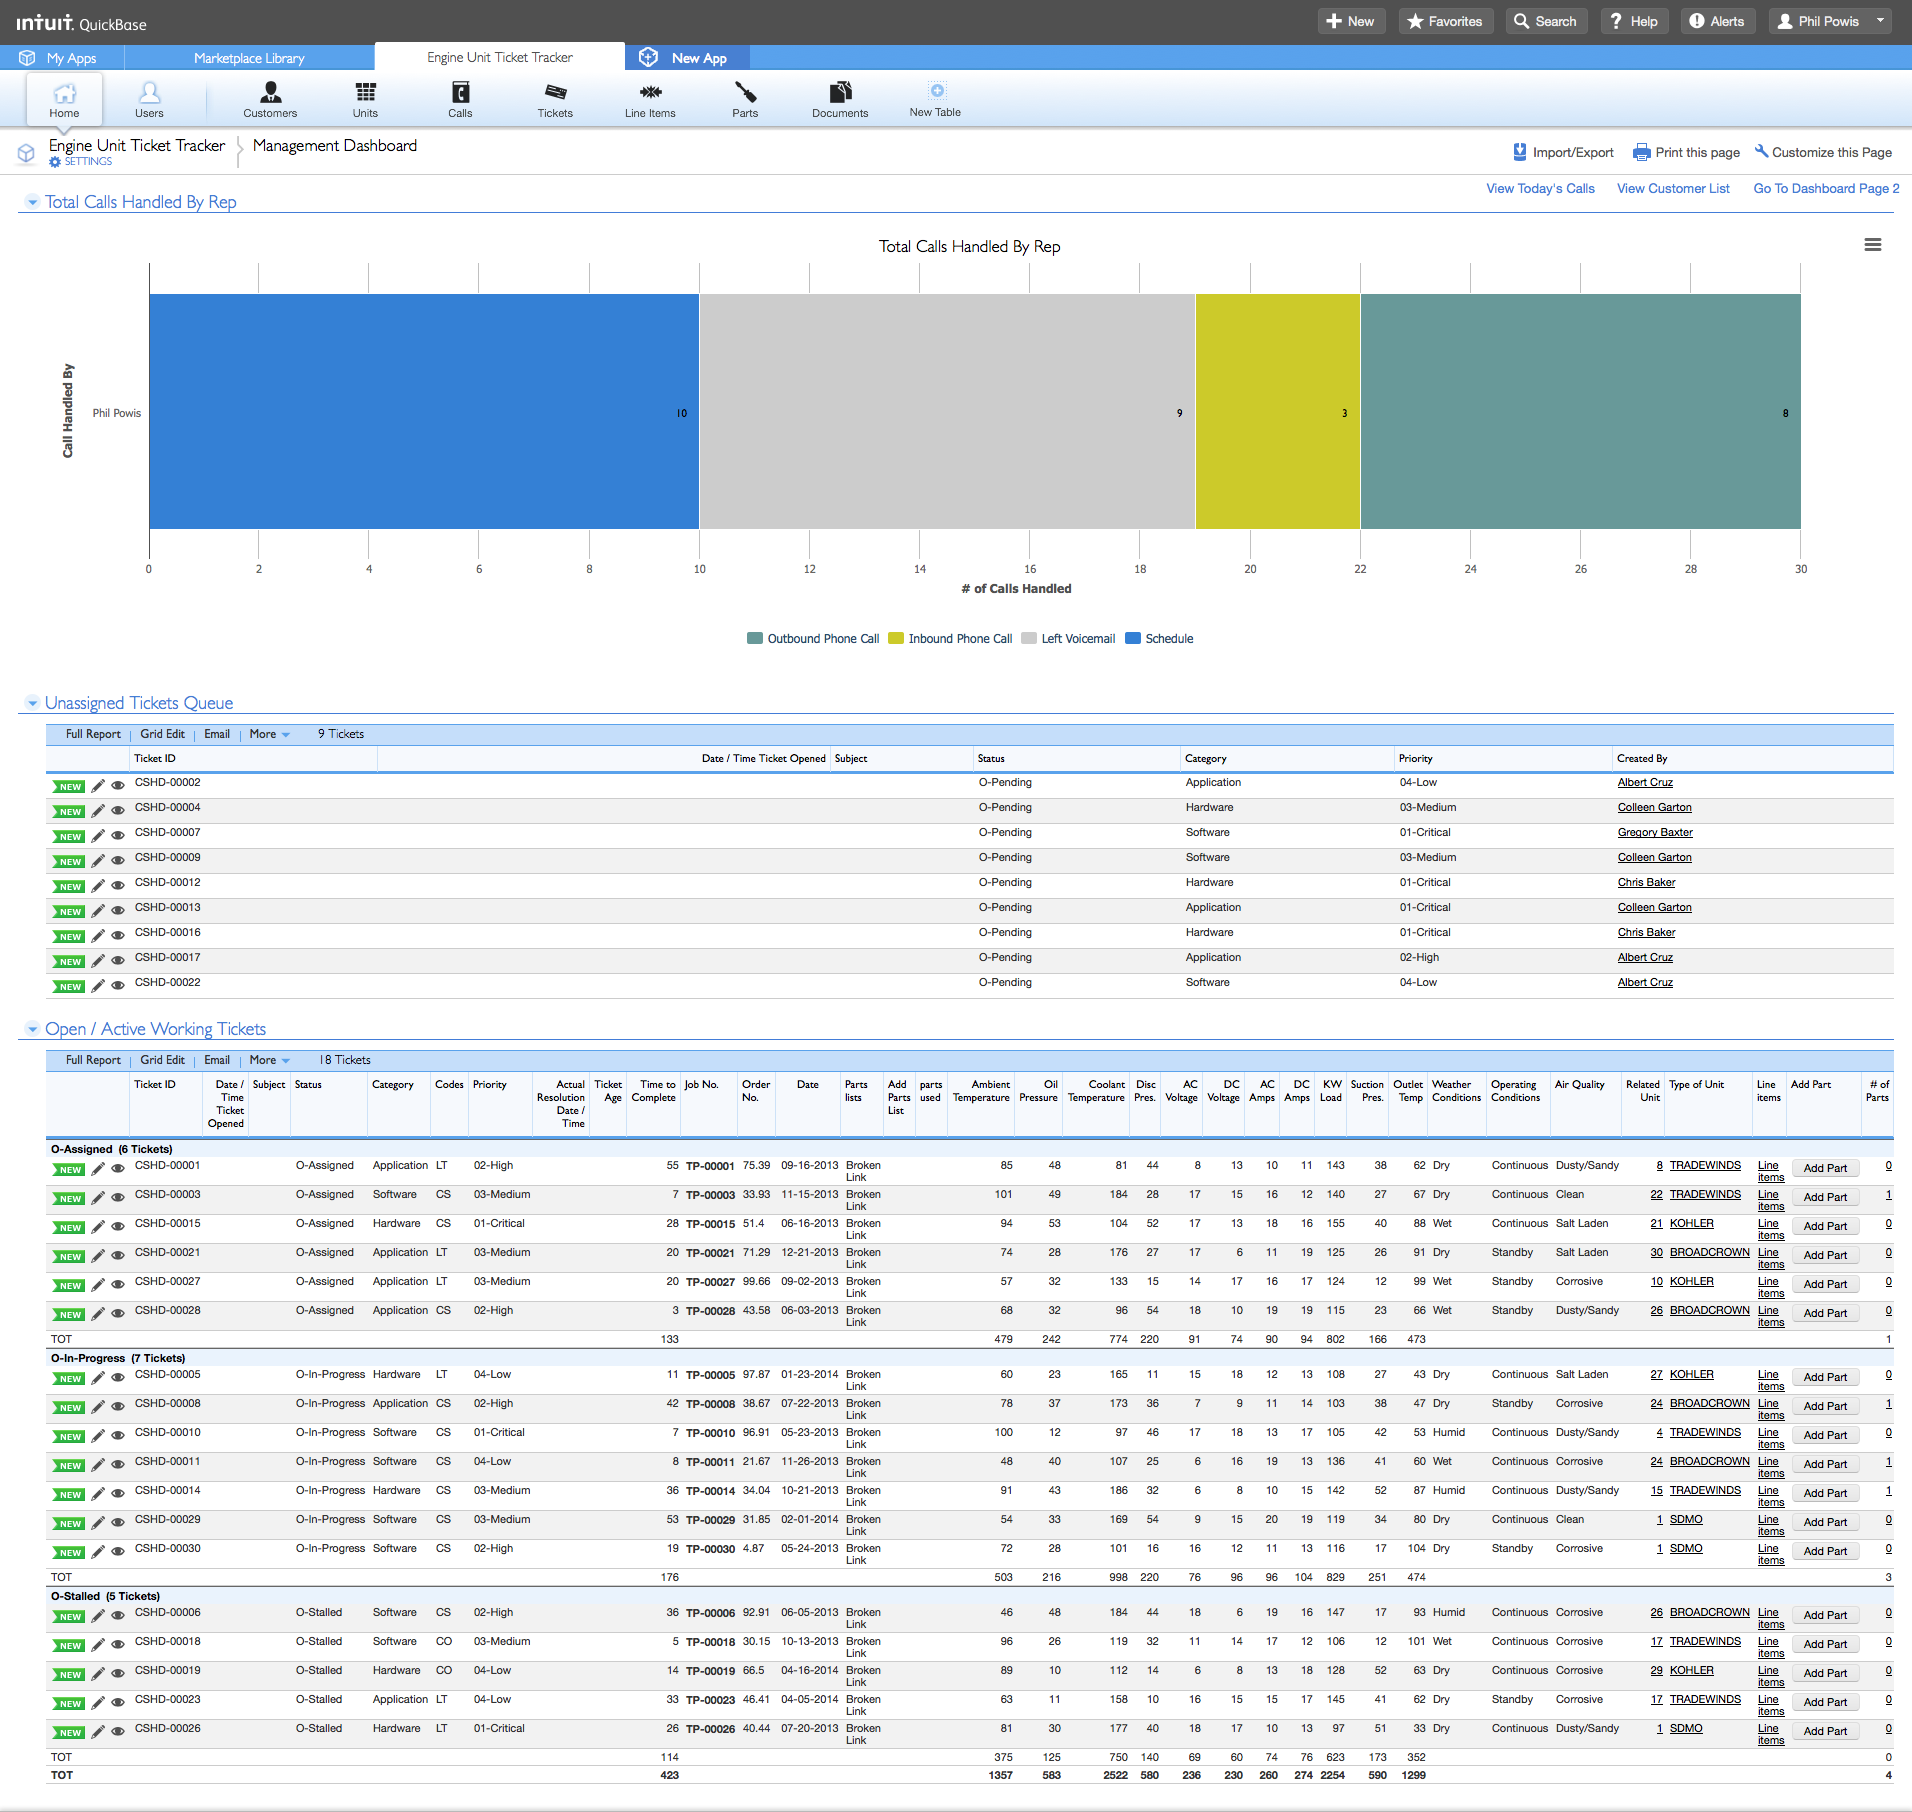Switch to Marketplace Library tab
Image resolution: width=1912 pixels, height=1812 pixels.
point(249,58)
